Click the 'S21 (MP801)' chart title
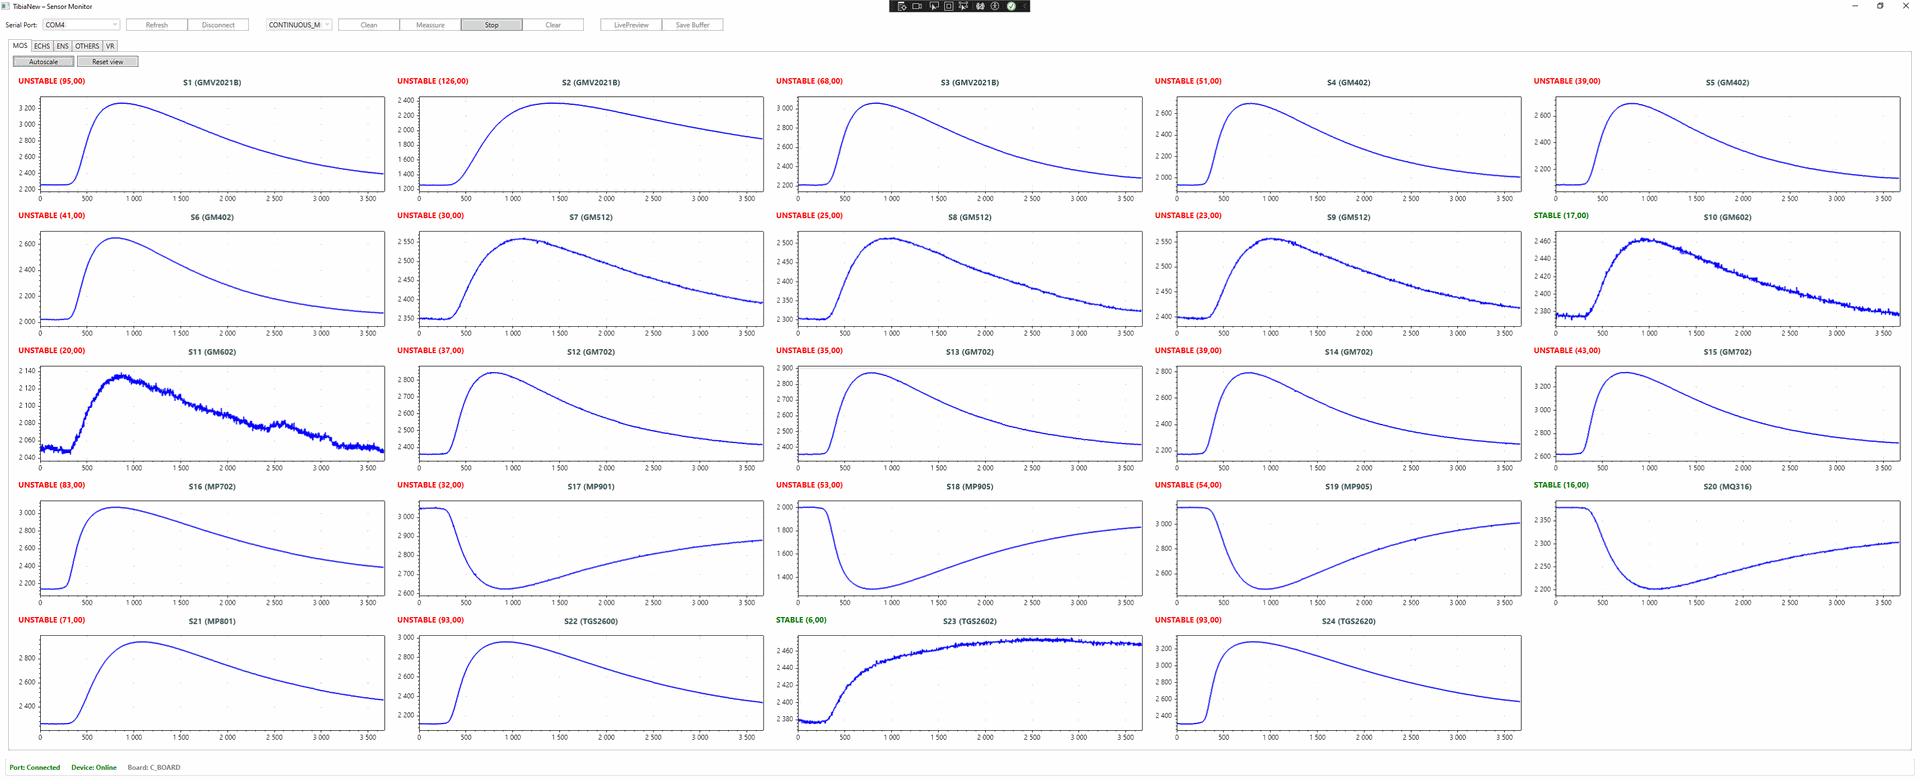Image resolution: width=1920 pixels, height=781 pixels. (212, 622)
